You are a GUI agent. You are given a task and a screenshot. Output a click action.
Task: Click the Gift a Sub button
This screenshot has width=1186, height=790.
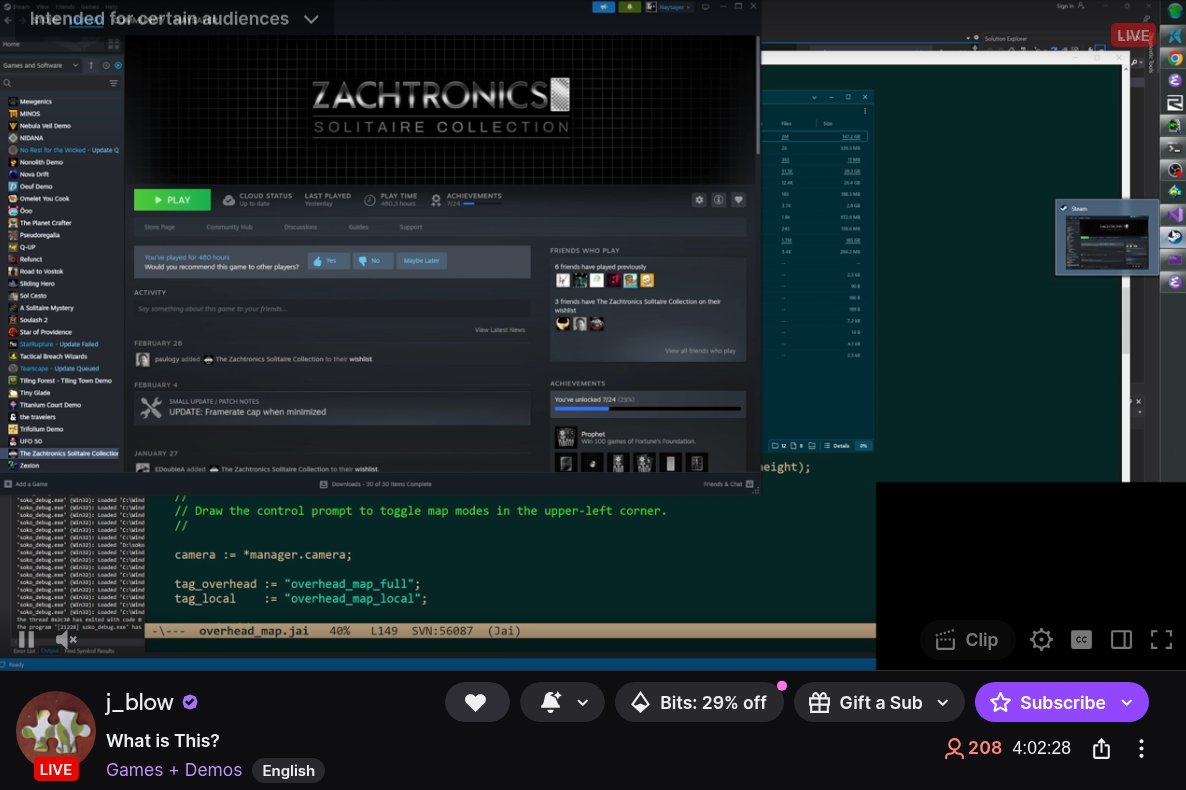[865, 702]
